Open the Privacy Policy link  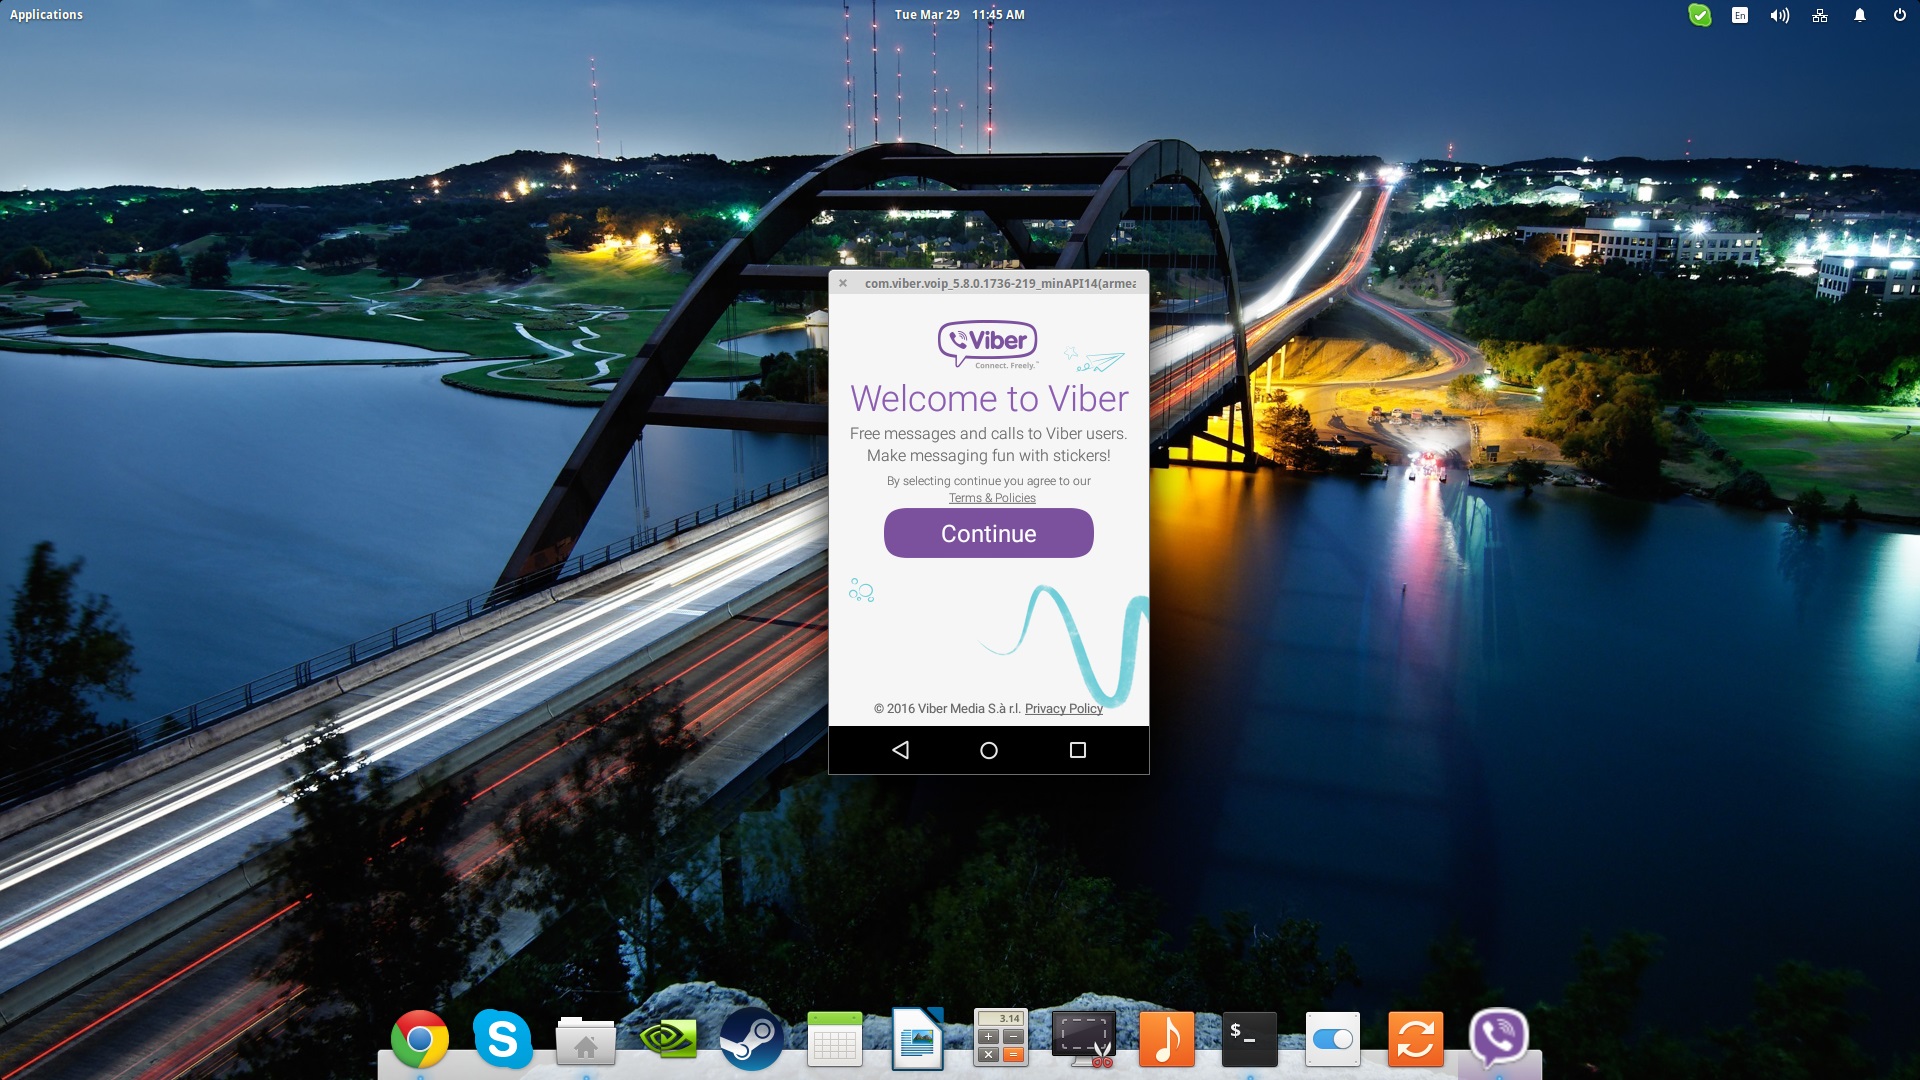(x=1063, y=708)
